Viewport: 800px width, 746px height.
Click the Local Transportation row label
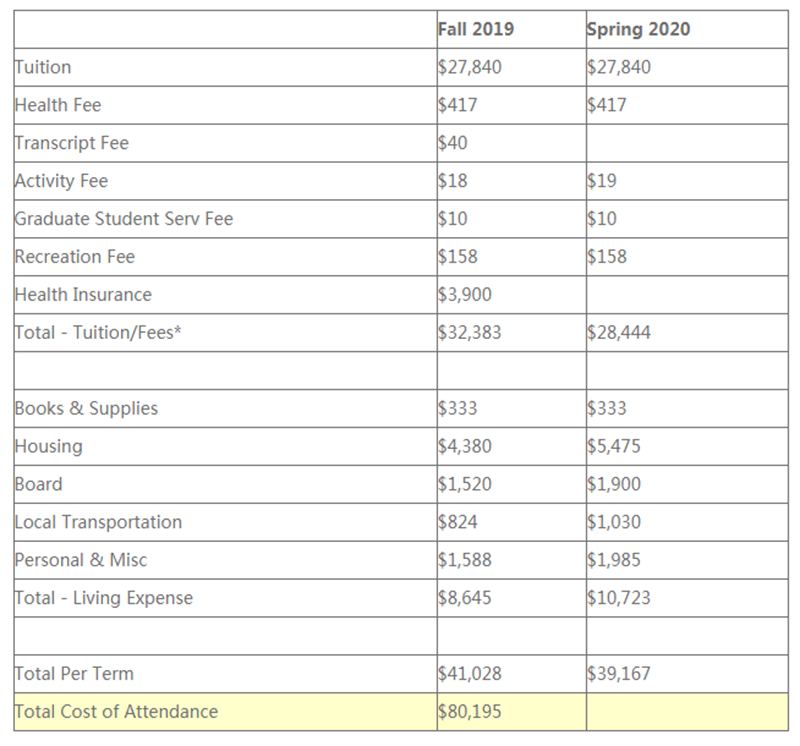(x=98, y=523)
